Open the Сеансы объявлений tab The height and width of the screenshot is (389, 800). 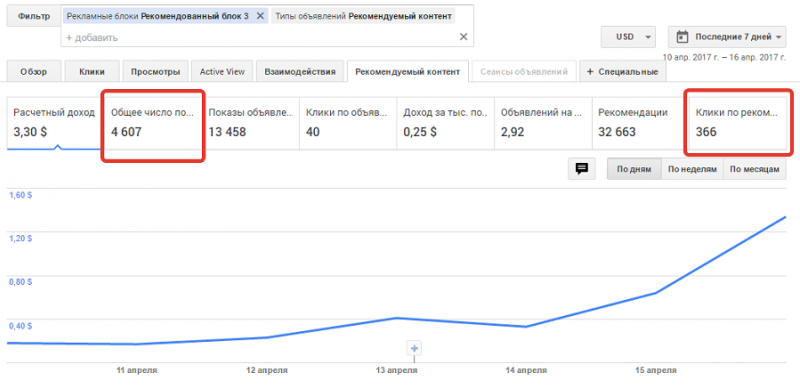click(524, 72)
